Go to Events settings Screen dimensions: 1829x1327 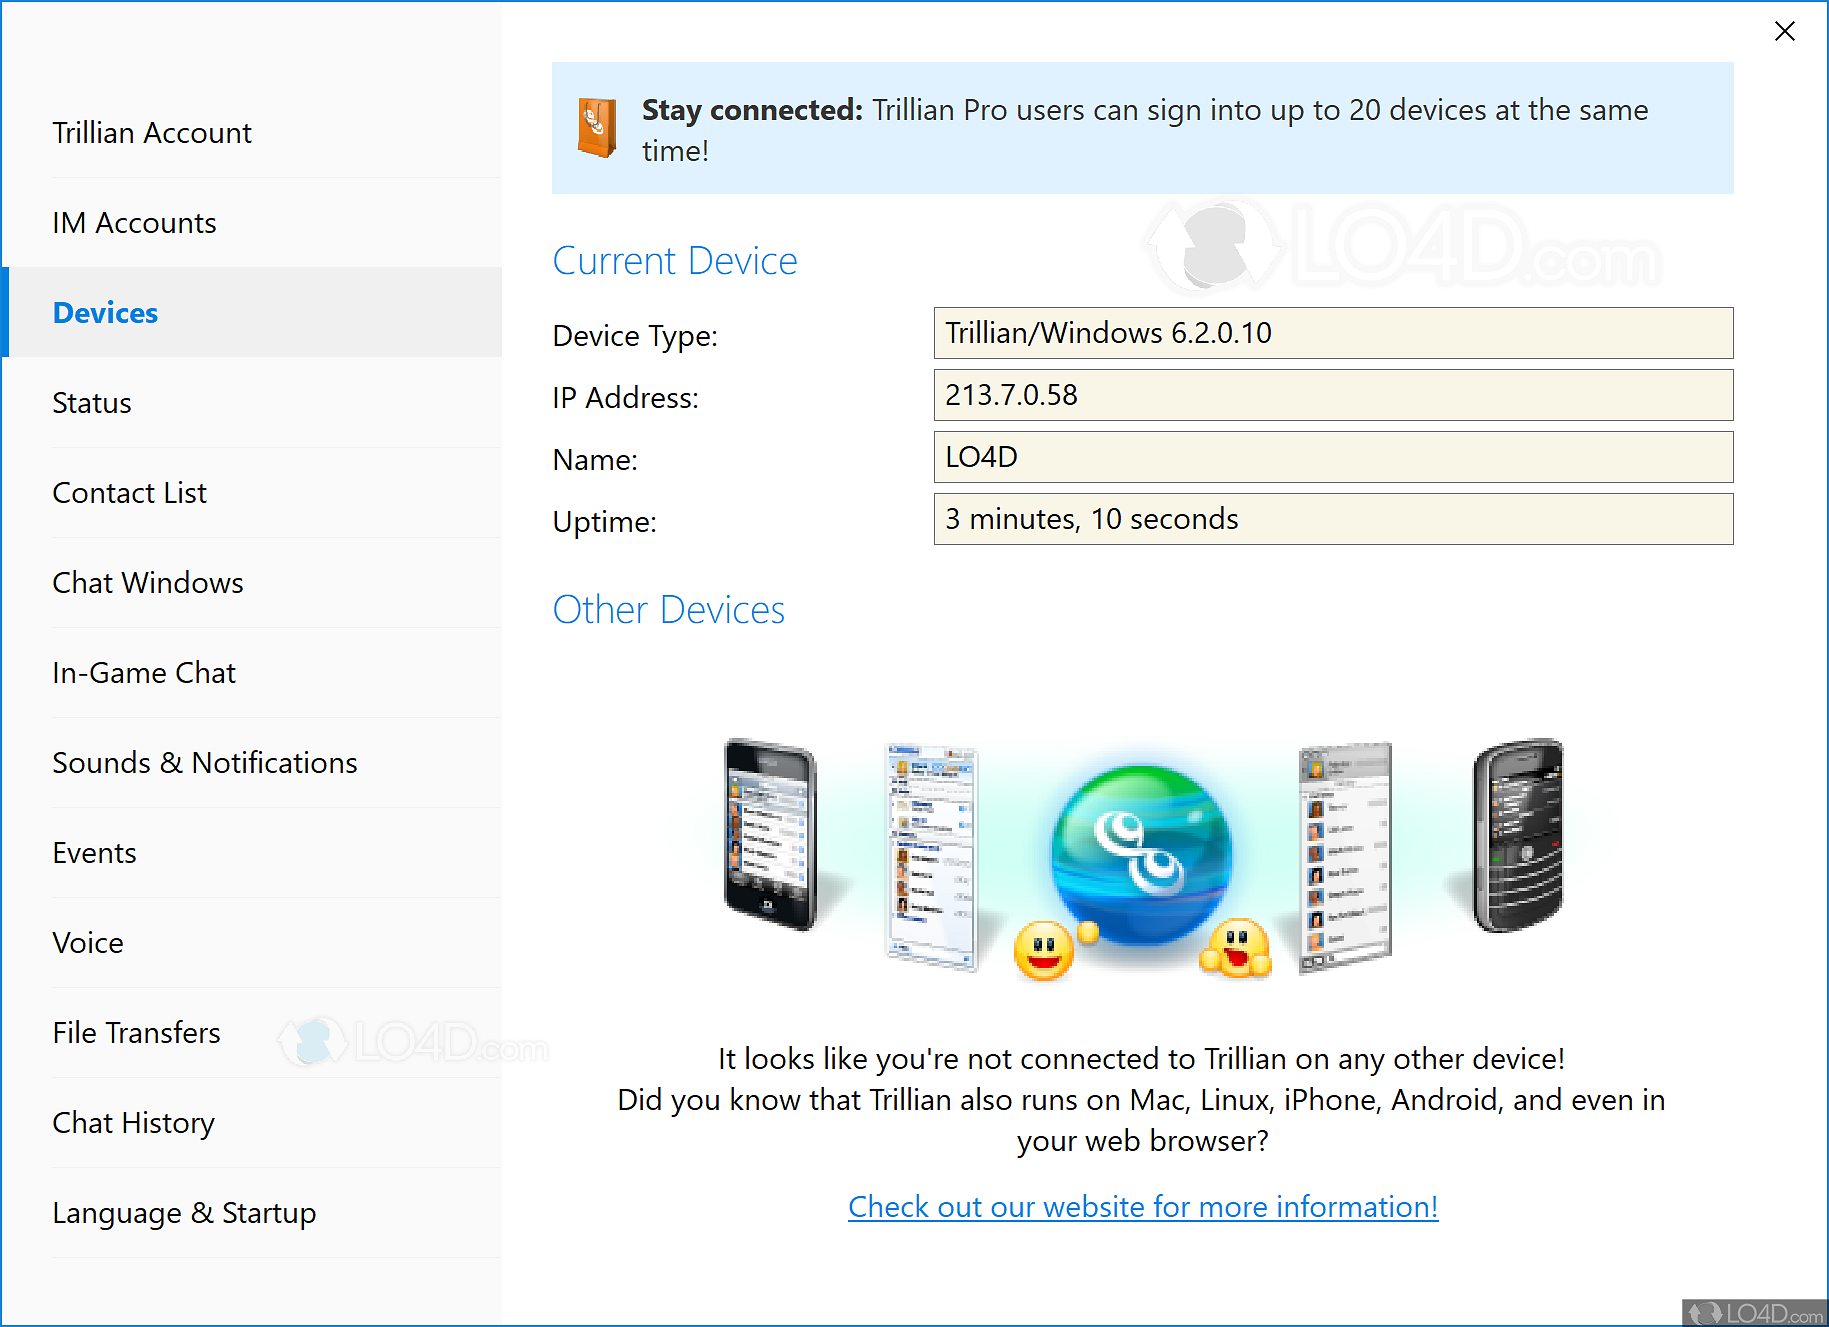point(252,853)
